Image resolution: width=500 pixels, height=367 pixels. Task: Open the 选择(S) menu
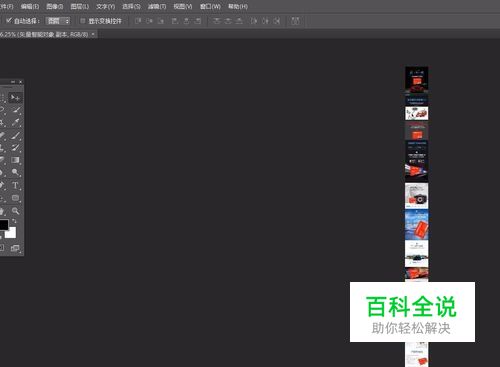131,6
